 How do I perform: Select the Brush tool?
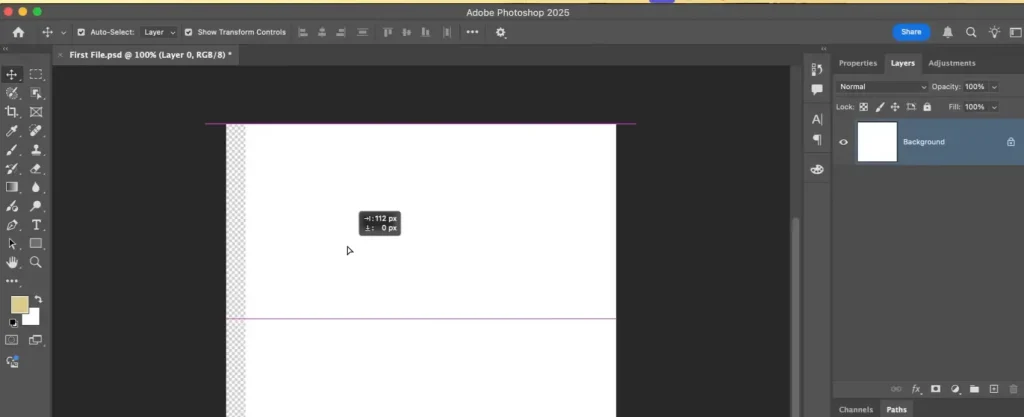click(12, 149)
